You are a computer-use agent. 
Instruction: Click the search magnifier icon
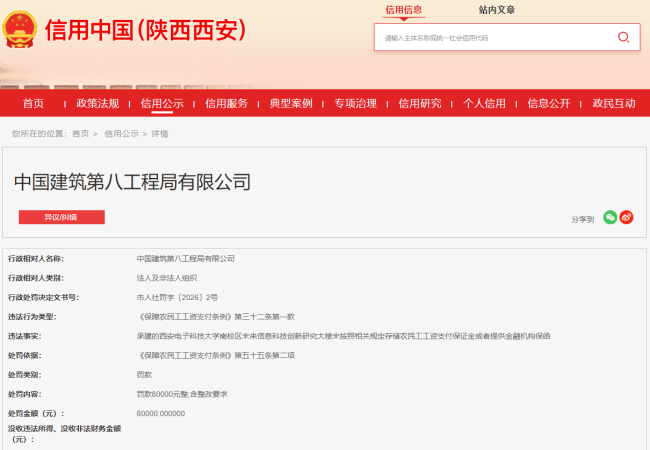tap(623, 37)
